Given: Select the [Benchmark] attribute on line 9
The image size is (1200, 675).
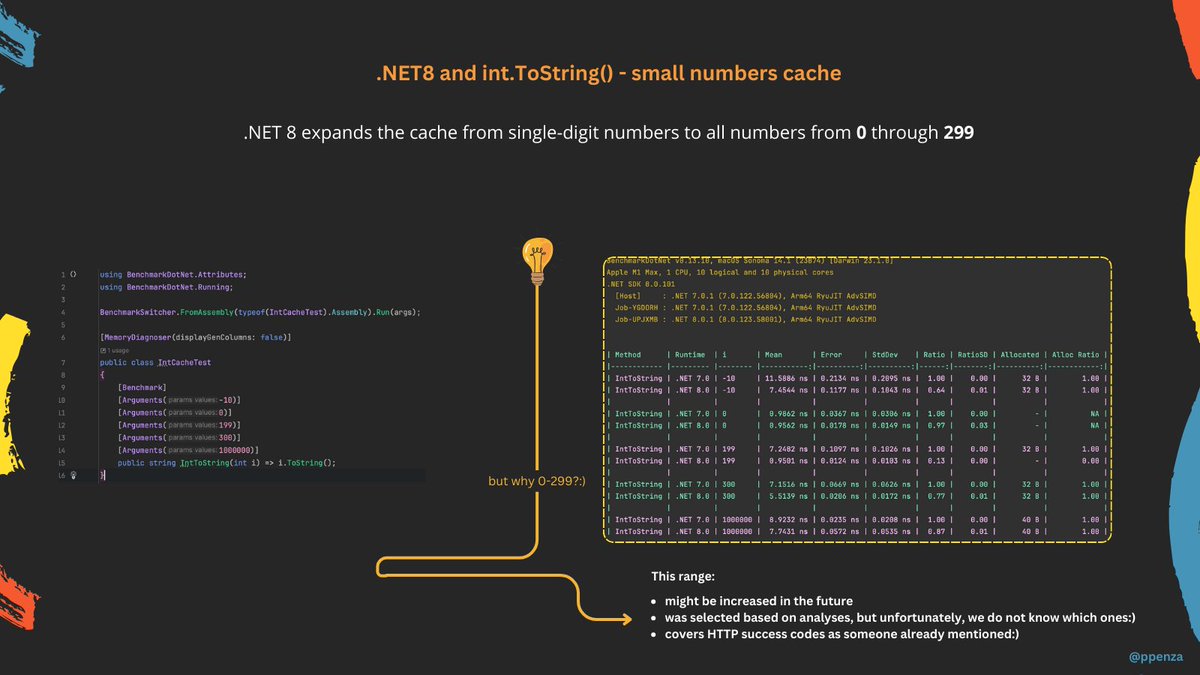Looking at the screenshot, I should point(141,387).
